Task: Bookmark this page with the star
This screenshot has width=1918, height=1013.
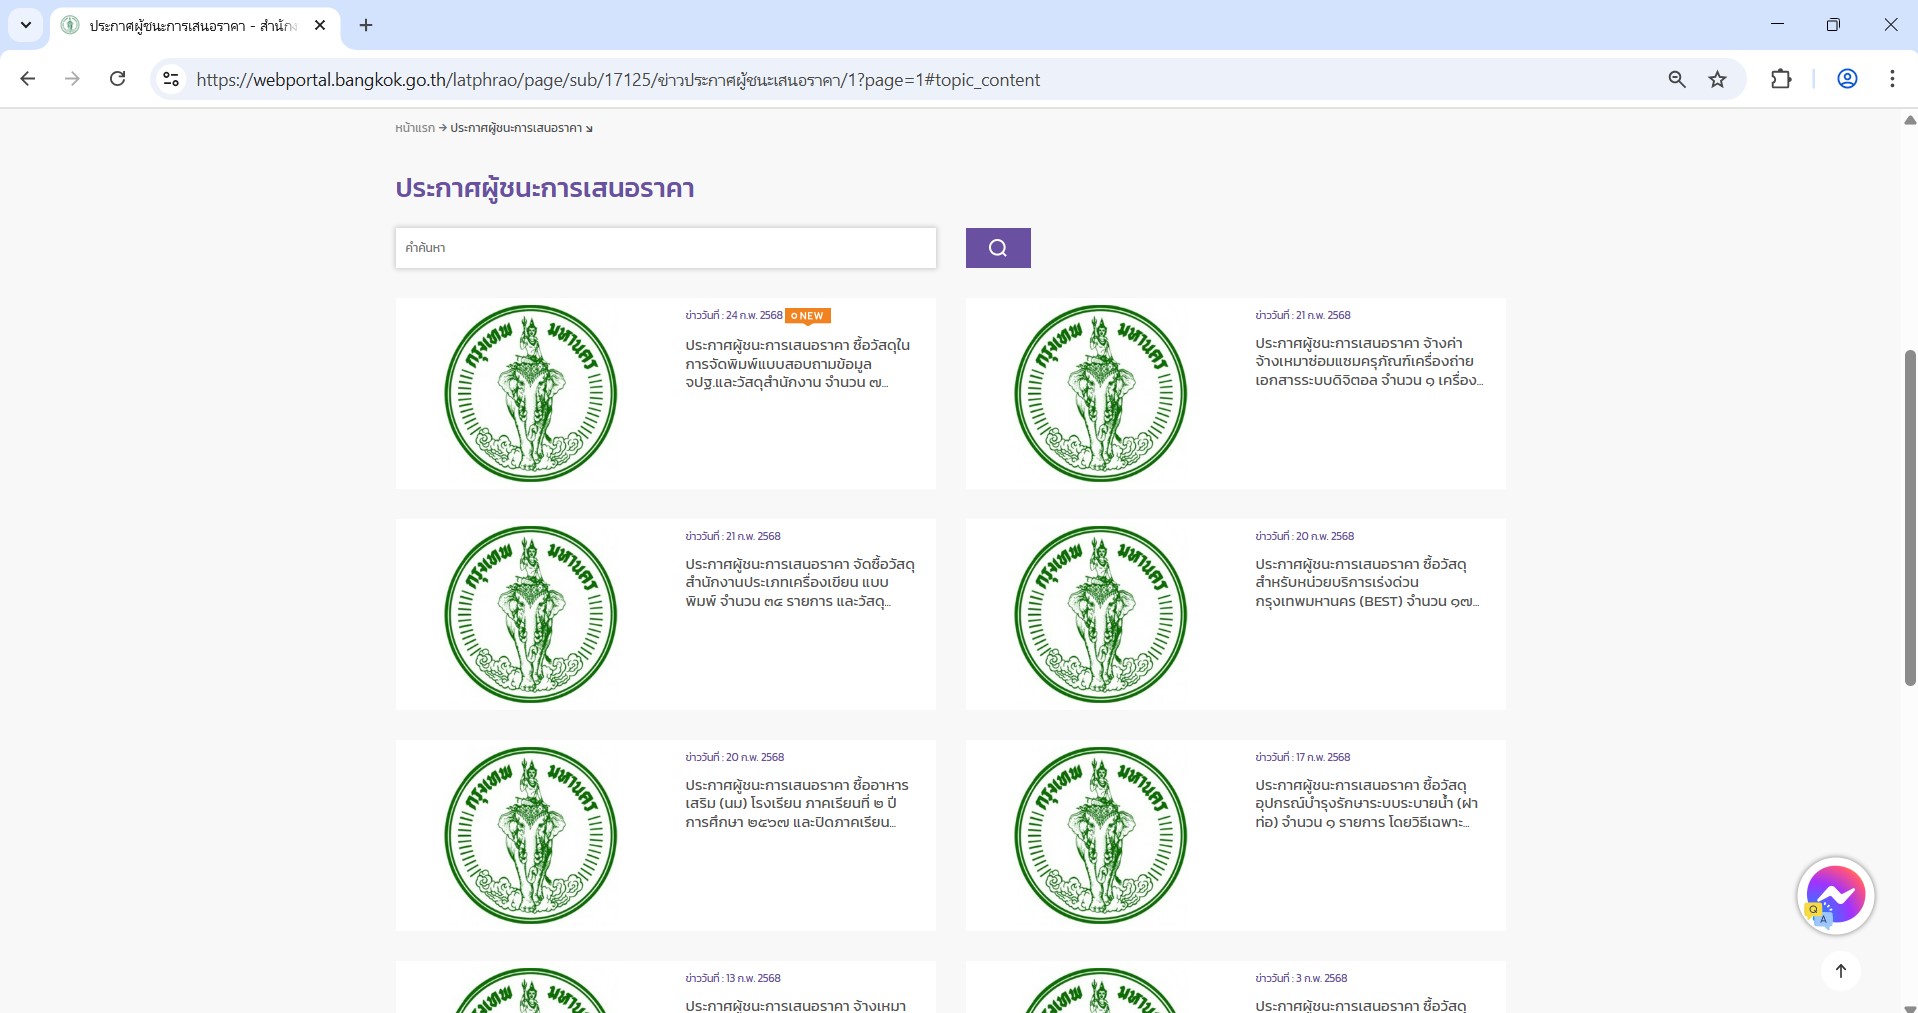Action: point(1718,79)
